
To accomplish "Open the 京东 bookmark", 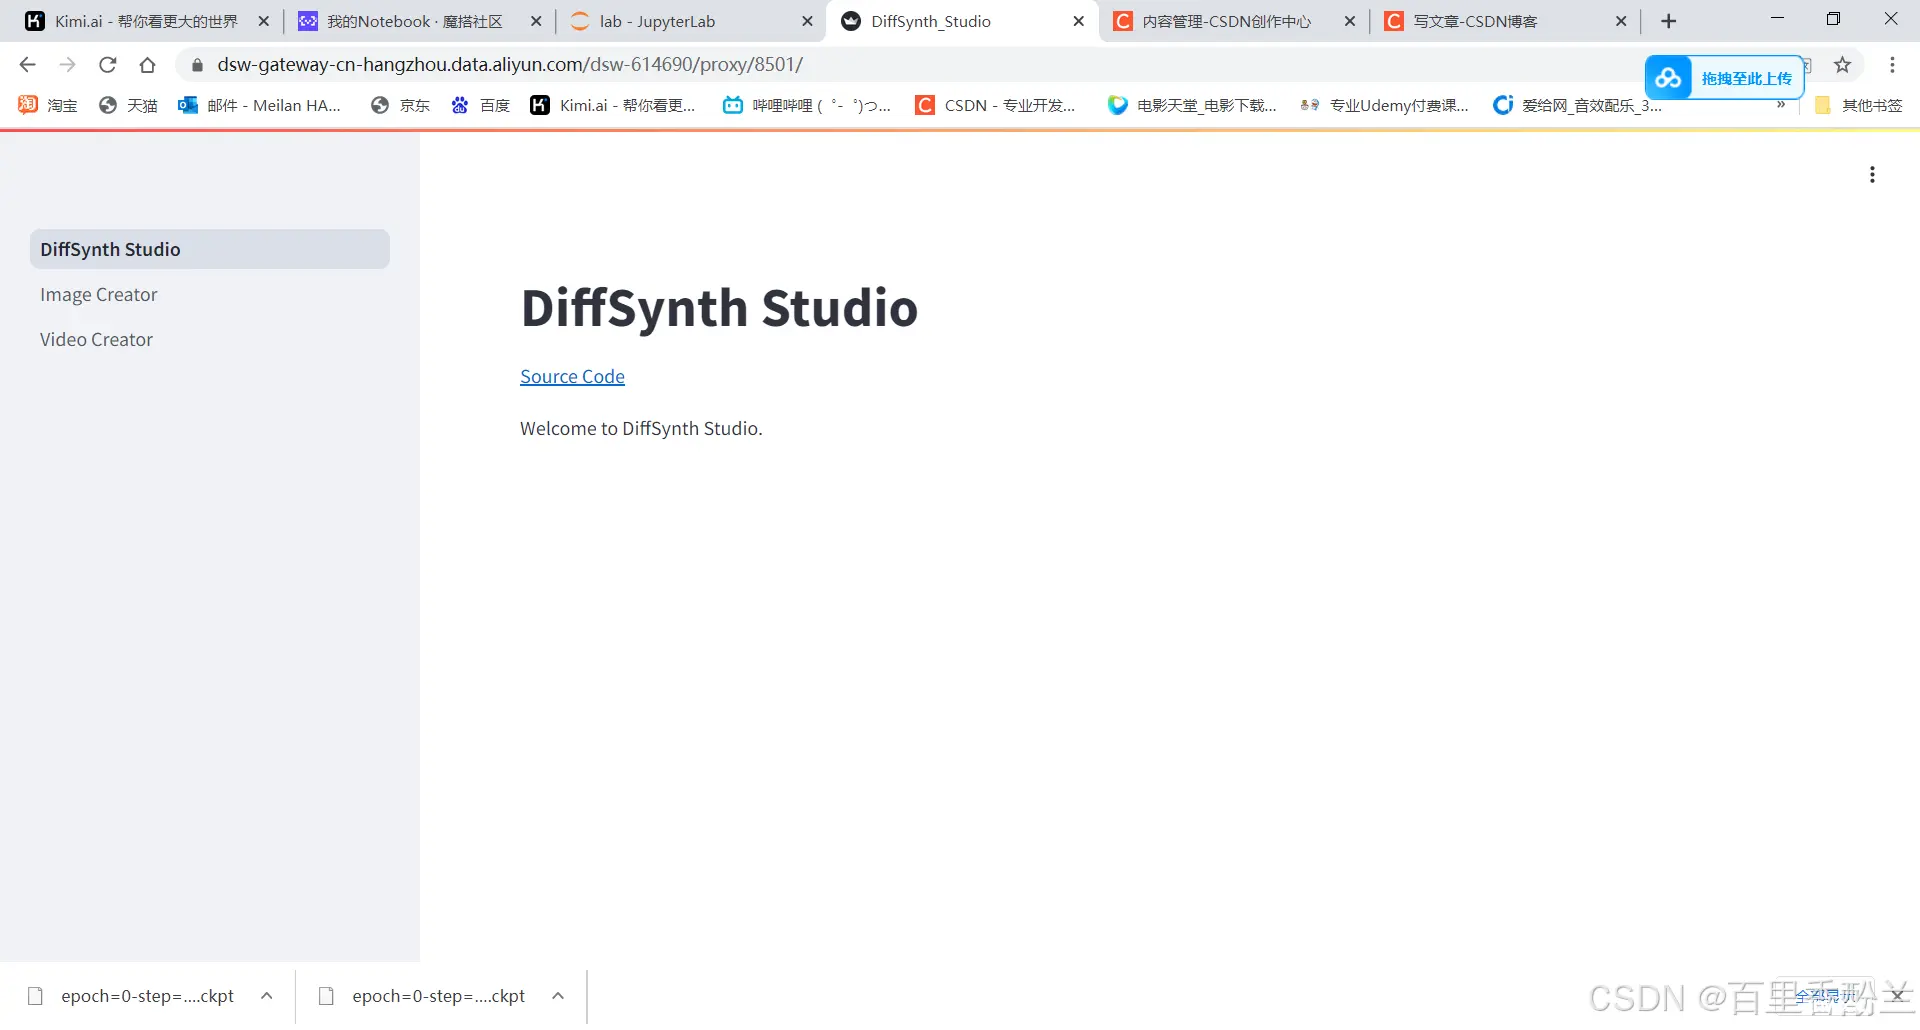I will point(400,105).
